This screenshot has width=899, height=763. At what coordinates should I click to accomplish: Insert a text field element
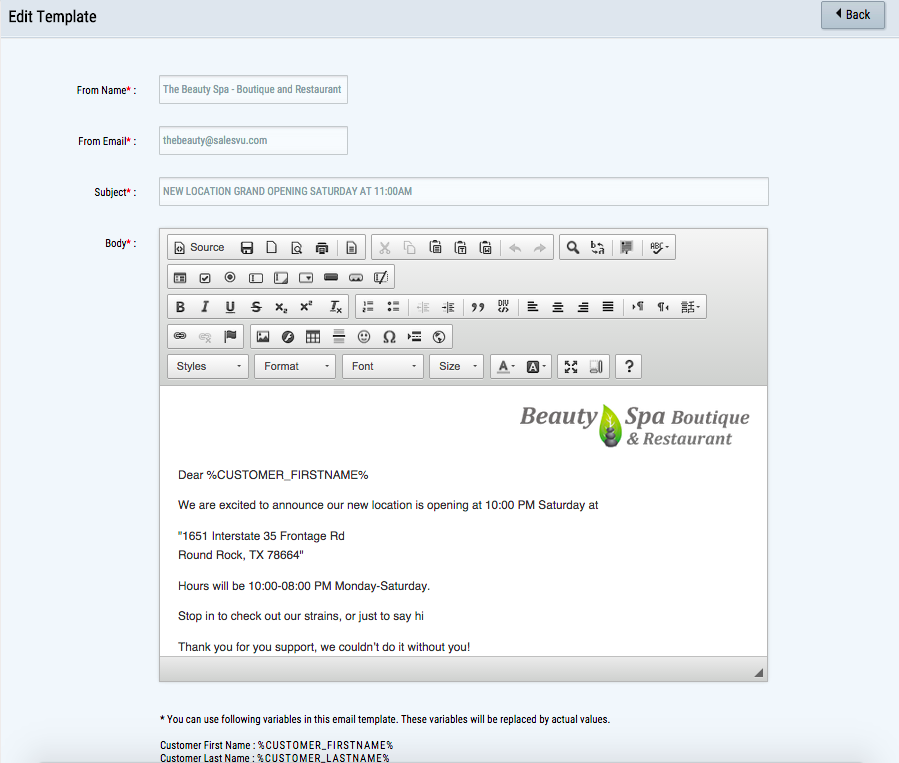tap(256, 278)
